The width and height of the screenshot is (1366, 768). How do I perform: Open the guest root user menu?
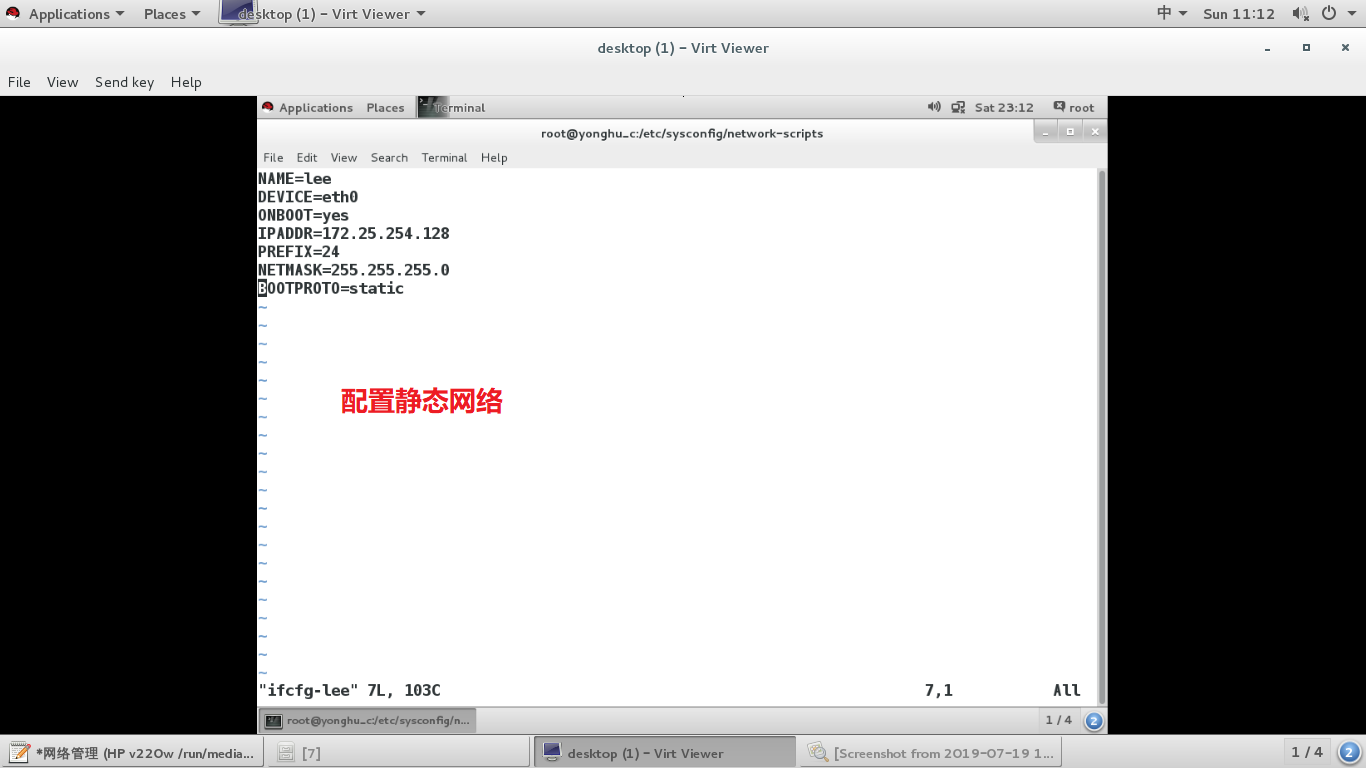point(1074,107)
